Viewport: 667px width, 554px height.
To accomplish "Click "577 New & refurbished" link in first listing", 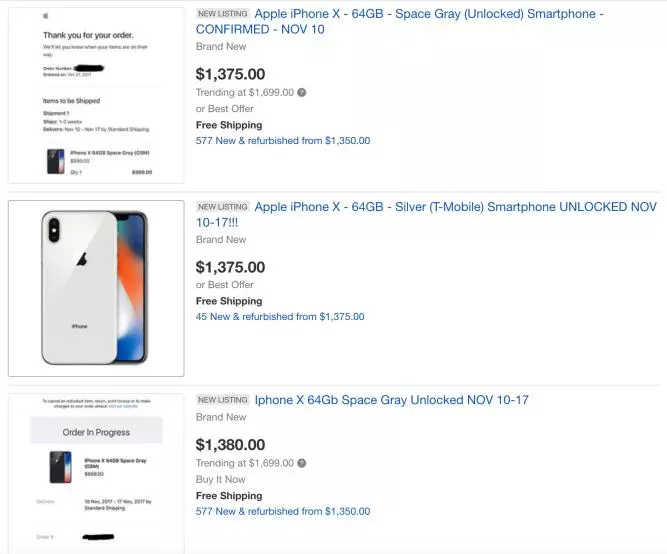I will coord(283,141).
